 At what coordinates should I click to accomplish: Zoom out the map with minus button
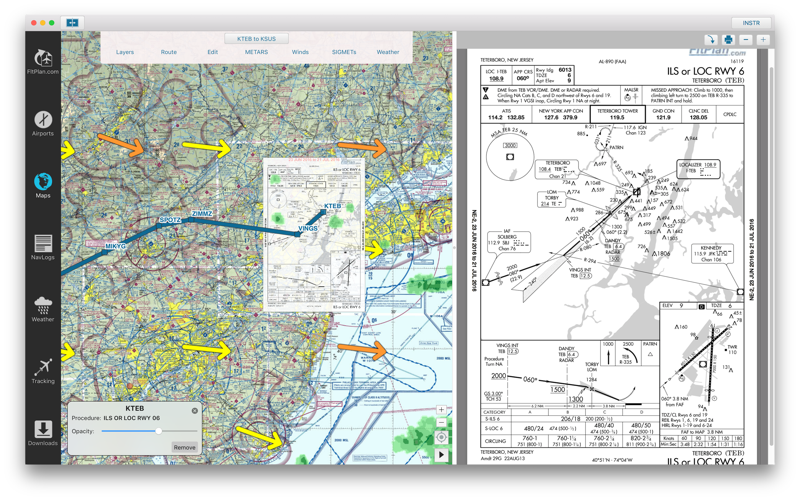tap(441, 422)
